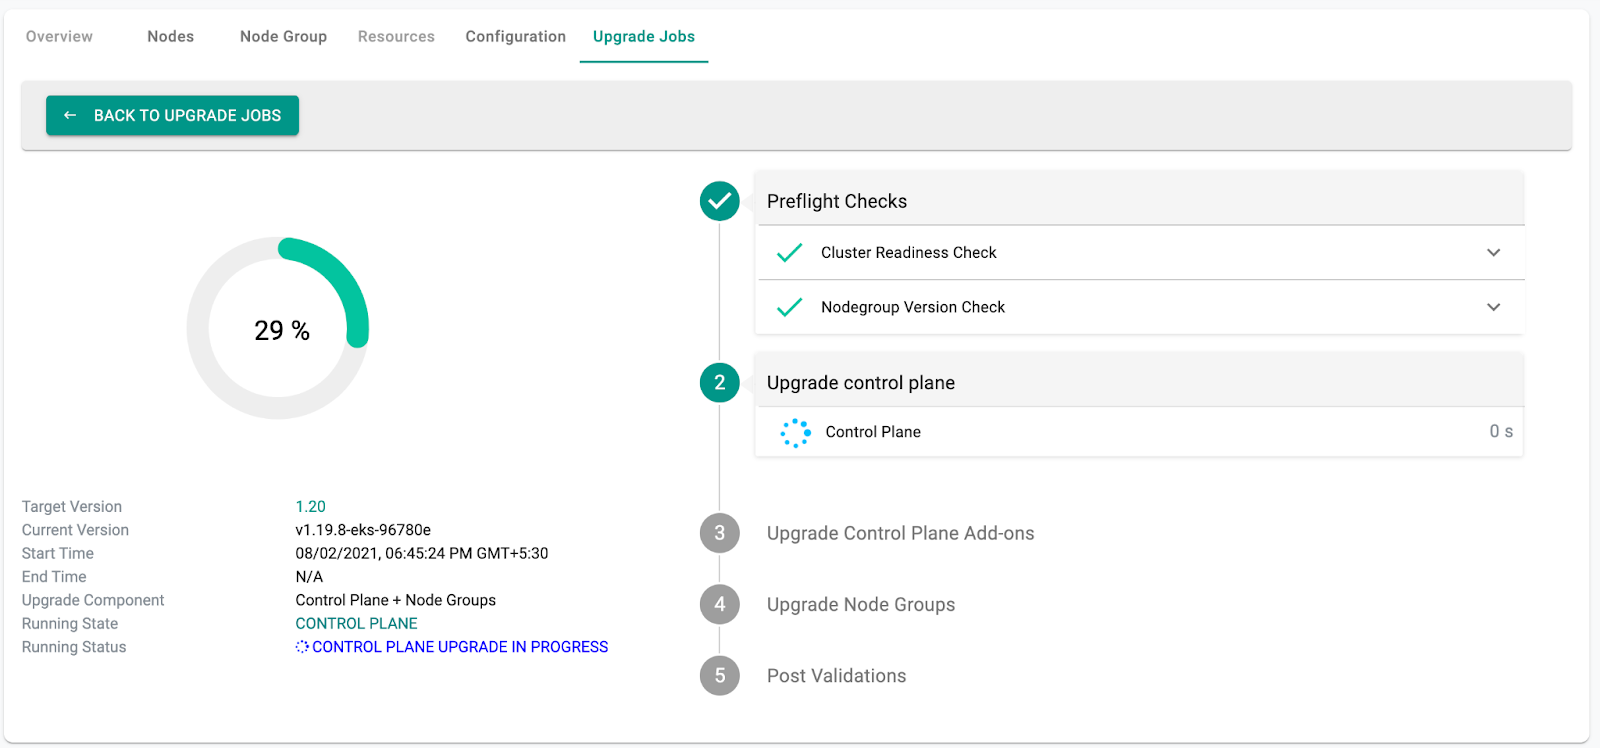Click the Control Plane loading spinner icon

coord(796,432)
